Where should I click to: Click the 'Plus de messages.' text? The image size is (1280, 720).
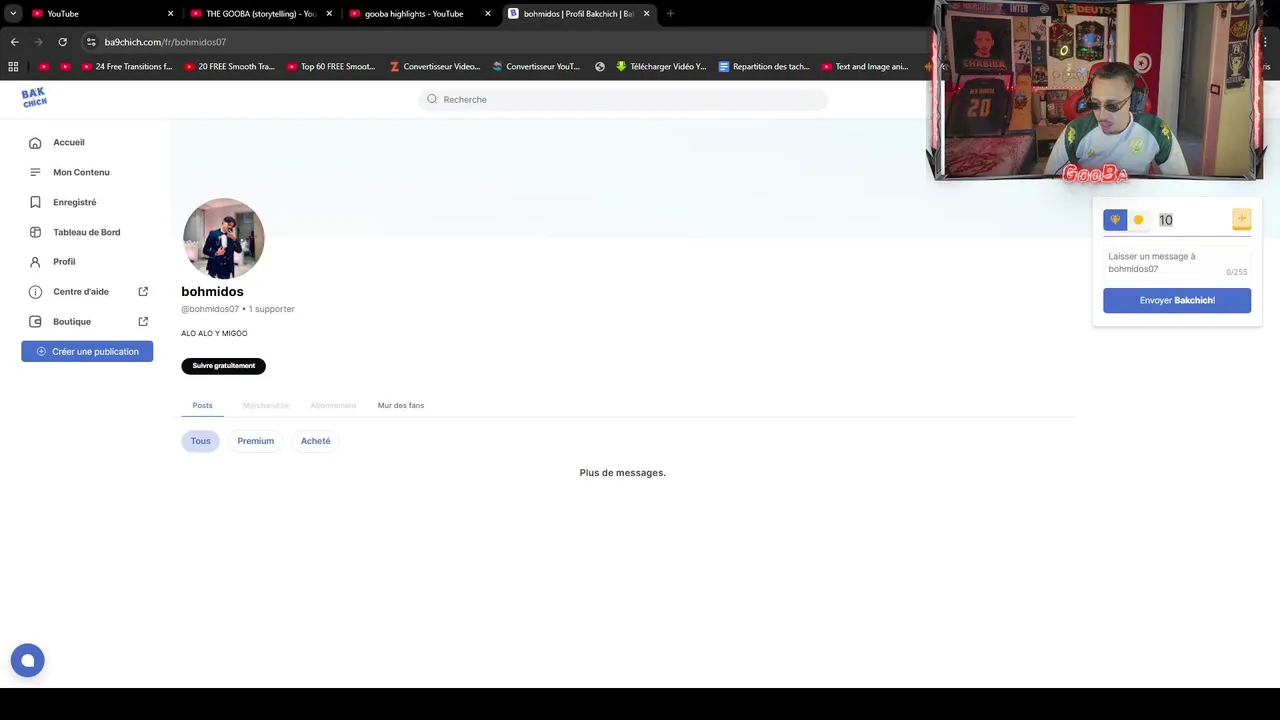[622, 472]
